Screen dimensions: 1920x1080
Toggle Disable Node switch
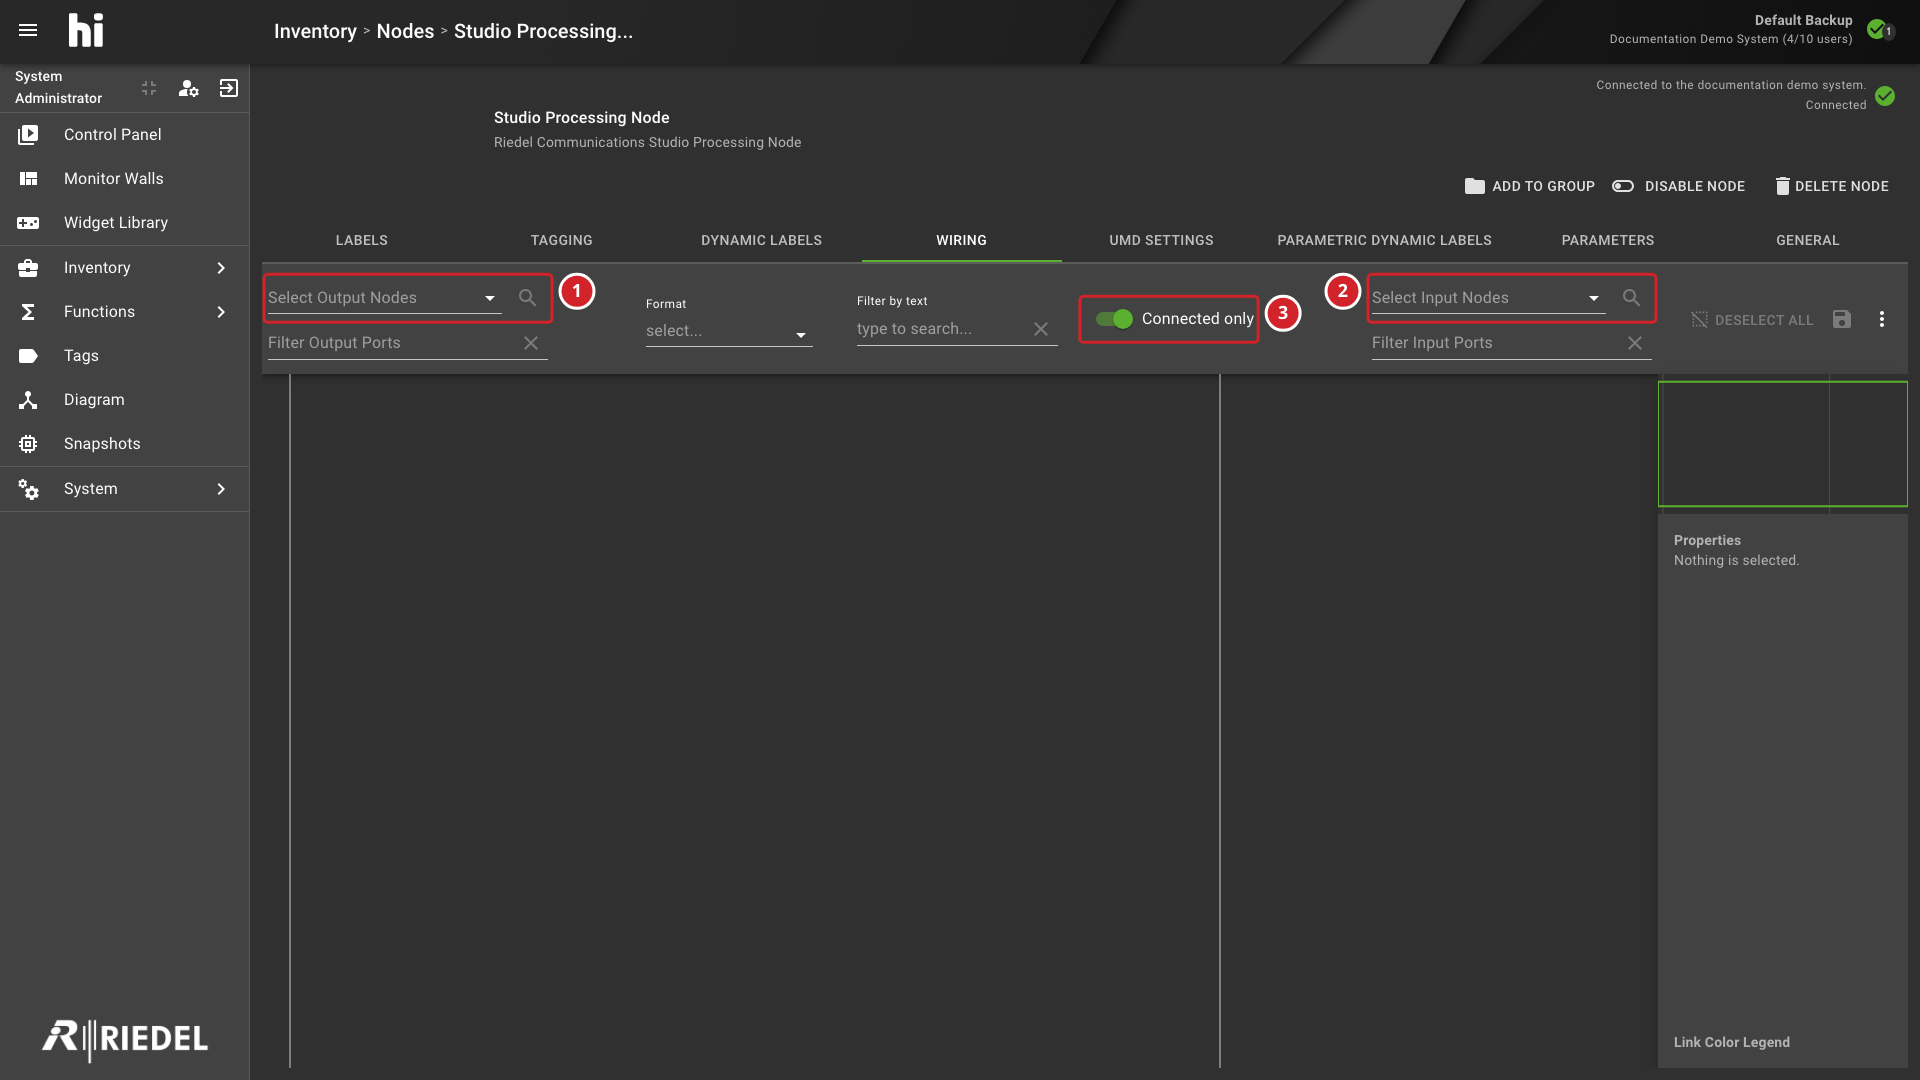1623,186
